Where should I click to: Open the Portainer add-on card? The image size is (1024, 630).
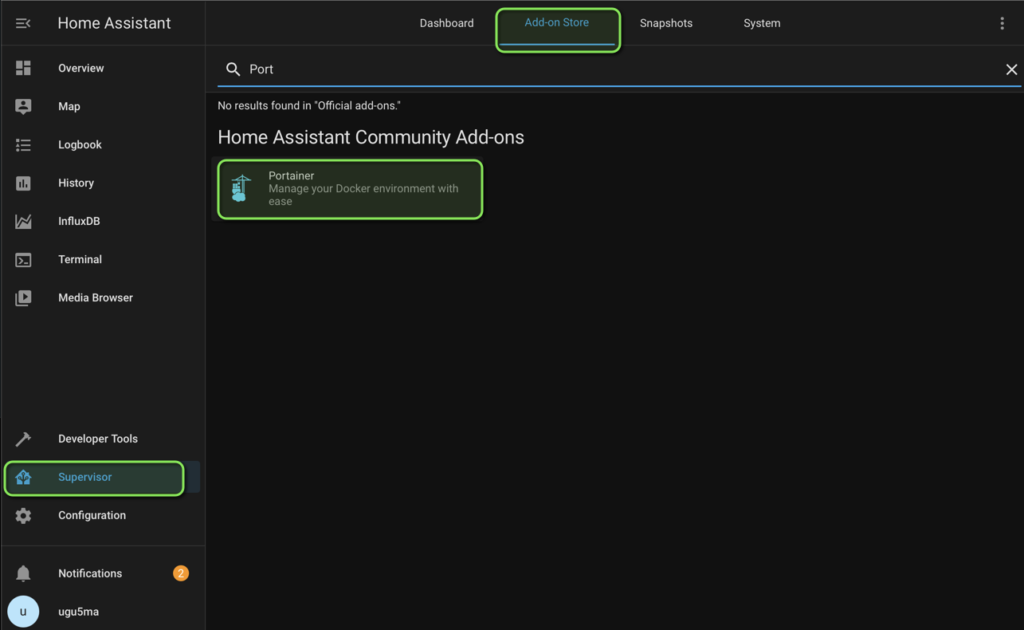coord(350,189)
